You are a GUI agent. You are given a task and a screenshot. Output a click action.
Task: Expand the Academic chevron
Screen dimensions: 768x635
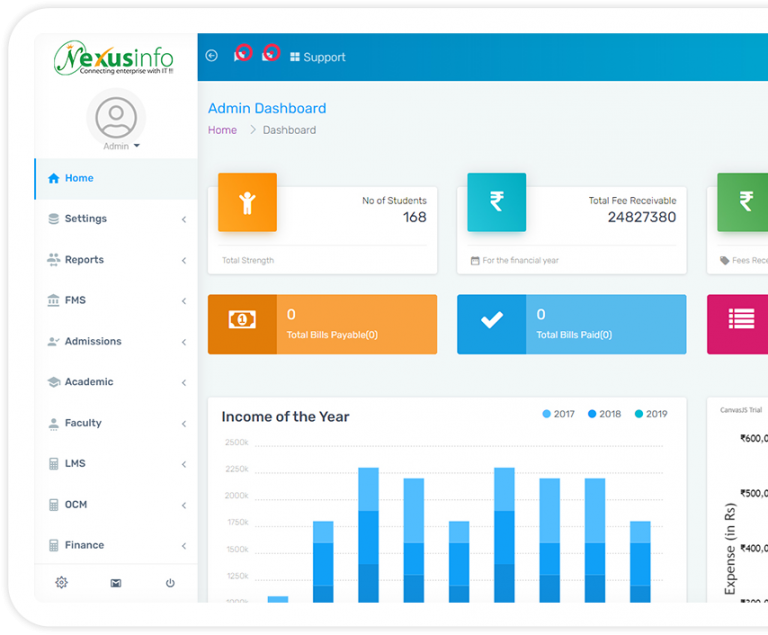point(184,383)
